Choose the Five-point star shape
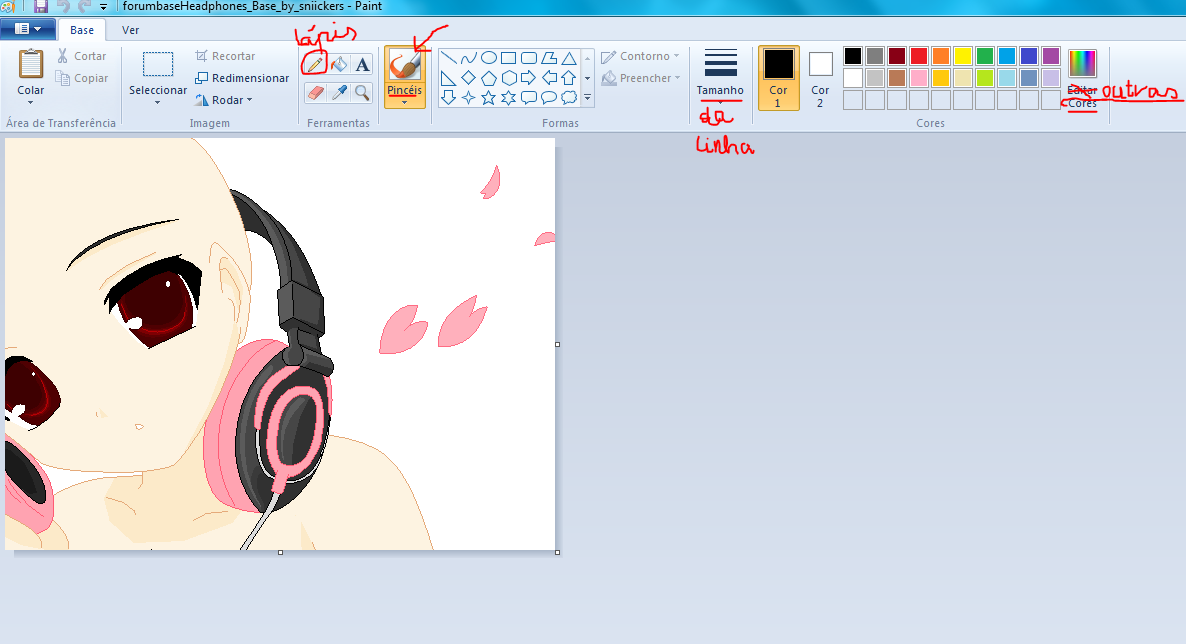Image resolution: width=1186 pixels, height=644 pixels. coord(489,97)
